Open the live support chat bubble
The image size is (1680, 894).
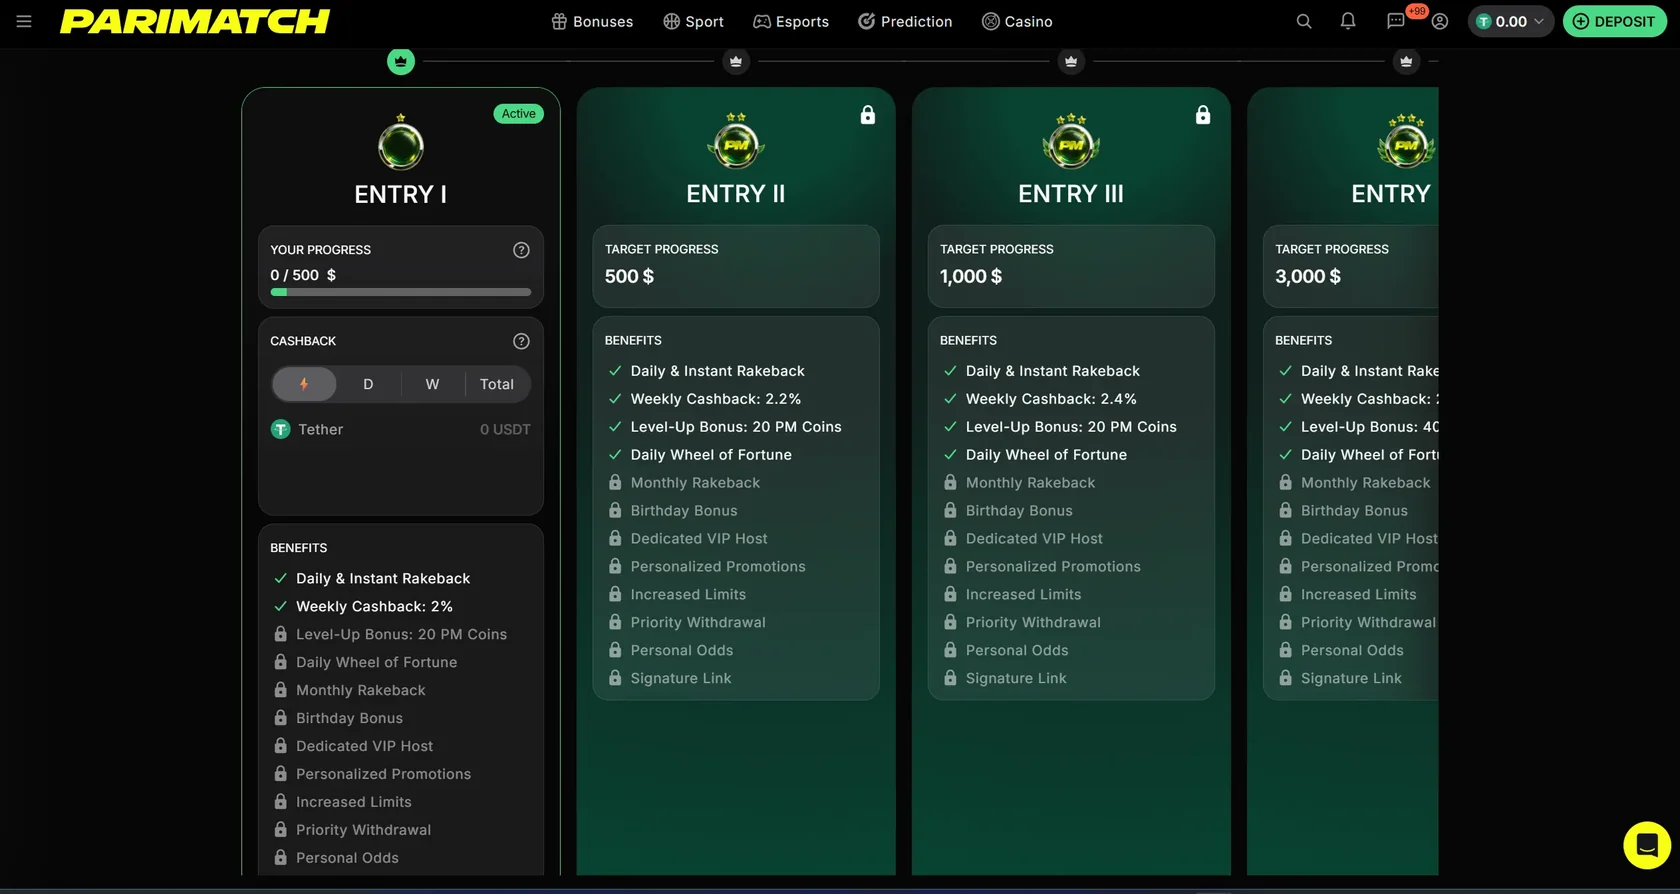pos(1647,845)
